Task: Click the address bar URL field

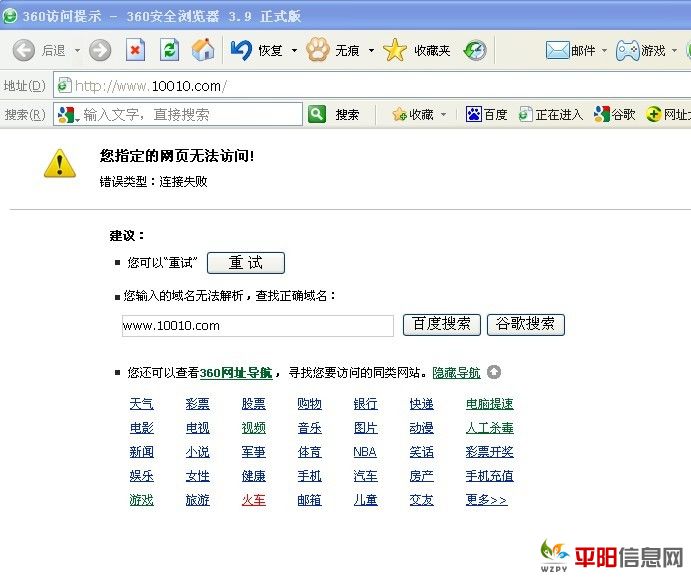Action: click(x=372, y=85)
